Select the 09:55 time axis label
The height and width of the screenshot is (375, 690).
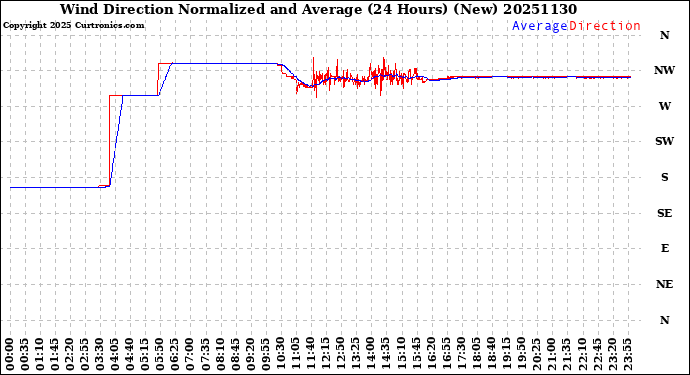tap(266, 354)
